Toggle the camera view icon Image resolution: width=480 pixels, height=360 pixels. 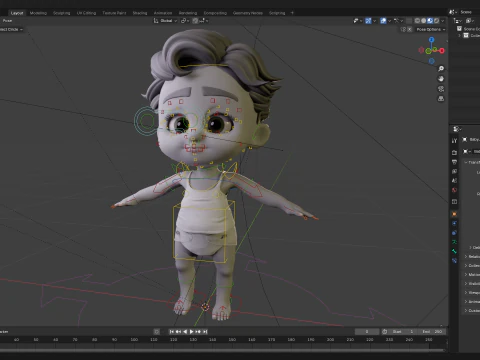point(441,89)
